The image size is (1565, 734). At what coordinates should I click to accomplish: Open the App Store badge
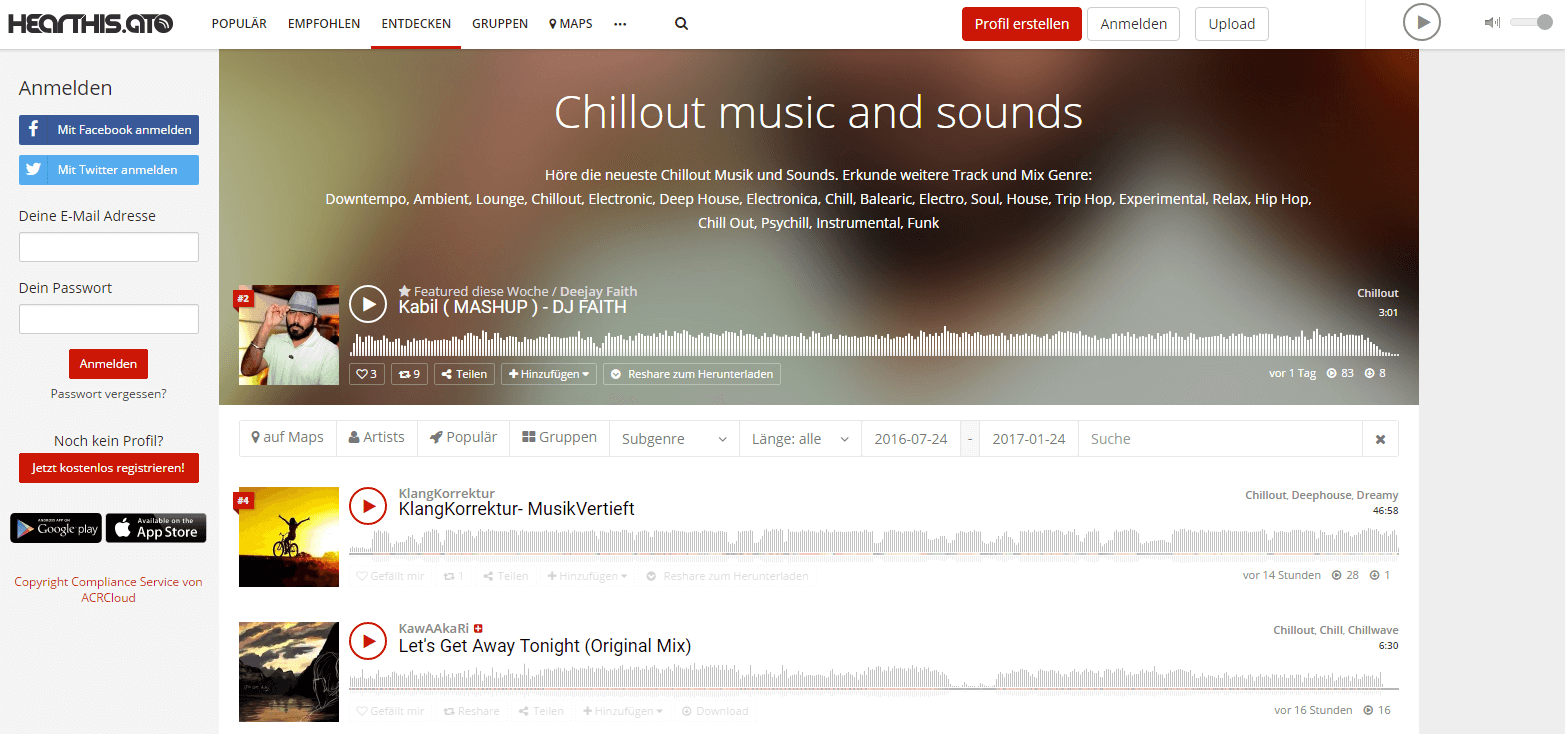tap(156, 529)
